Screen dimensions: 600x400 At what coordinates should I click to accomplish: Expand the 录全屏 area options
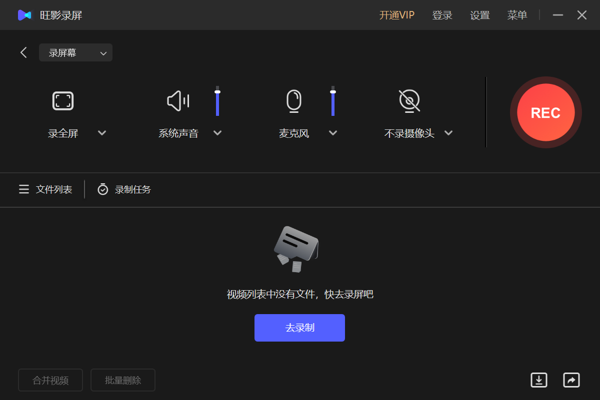101,133
